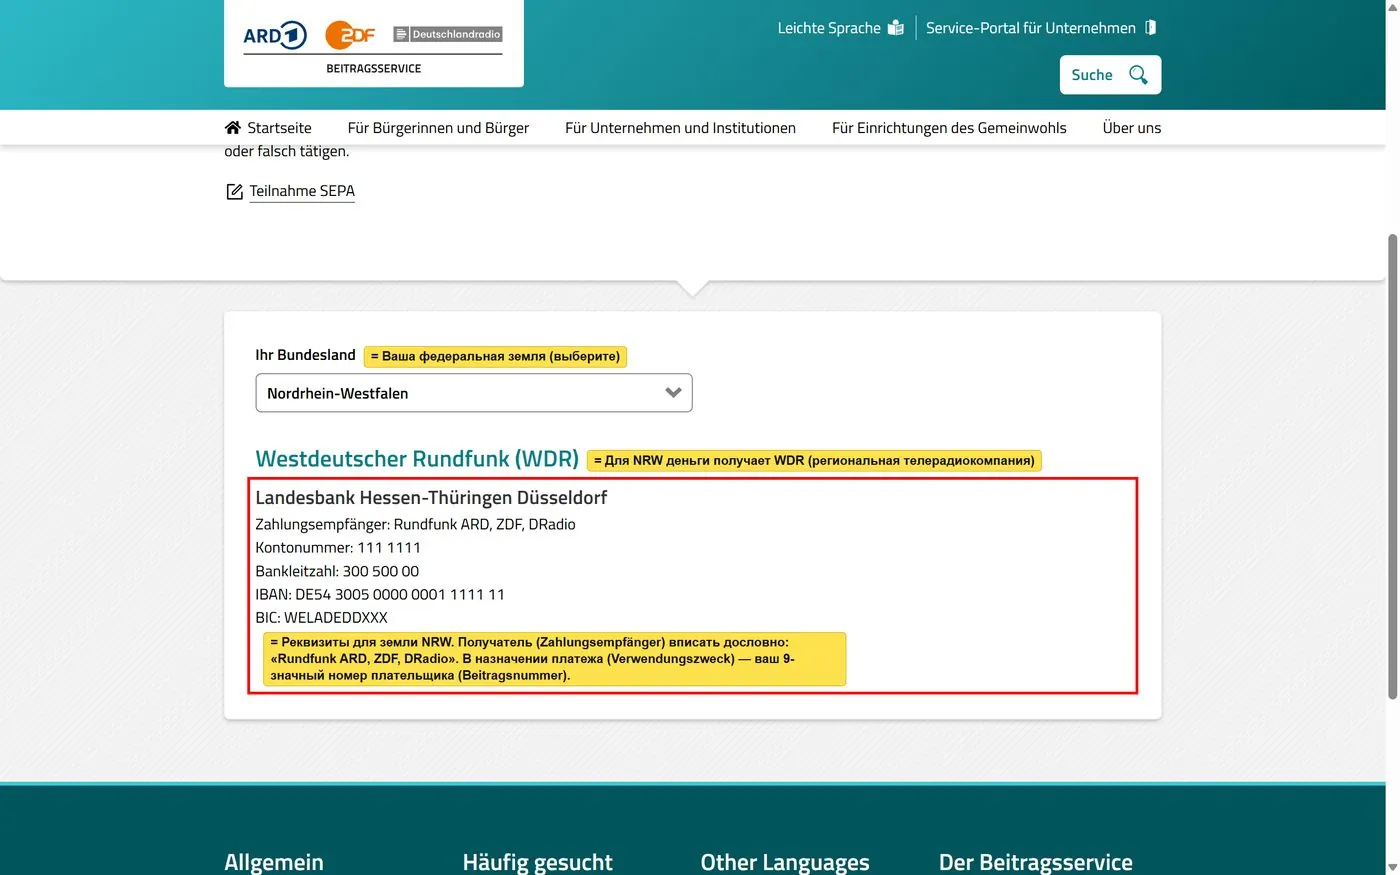Image resolution: width=1400 pixels, height=875 pixels.
Task: Click the Der Beitragsservice footer heading
Action: 1036,862
